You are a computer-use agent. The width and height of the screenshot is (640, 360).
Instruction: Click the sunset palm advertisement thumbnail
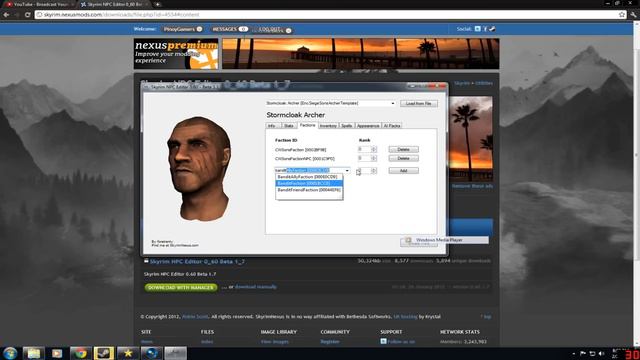pyautogui.click(x=471, y=139)
